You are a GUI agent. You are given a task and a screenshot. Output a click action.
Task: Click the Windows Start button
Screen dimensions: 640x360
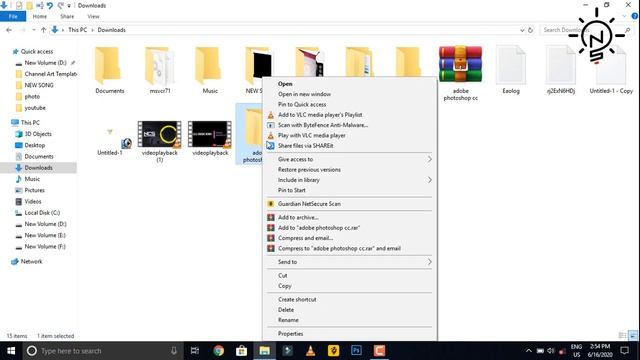[x=11, y=351]
